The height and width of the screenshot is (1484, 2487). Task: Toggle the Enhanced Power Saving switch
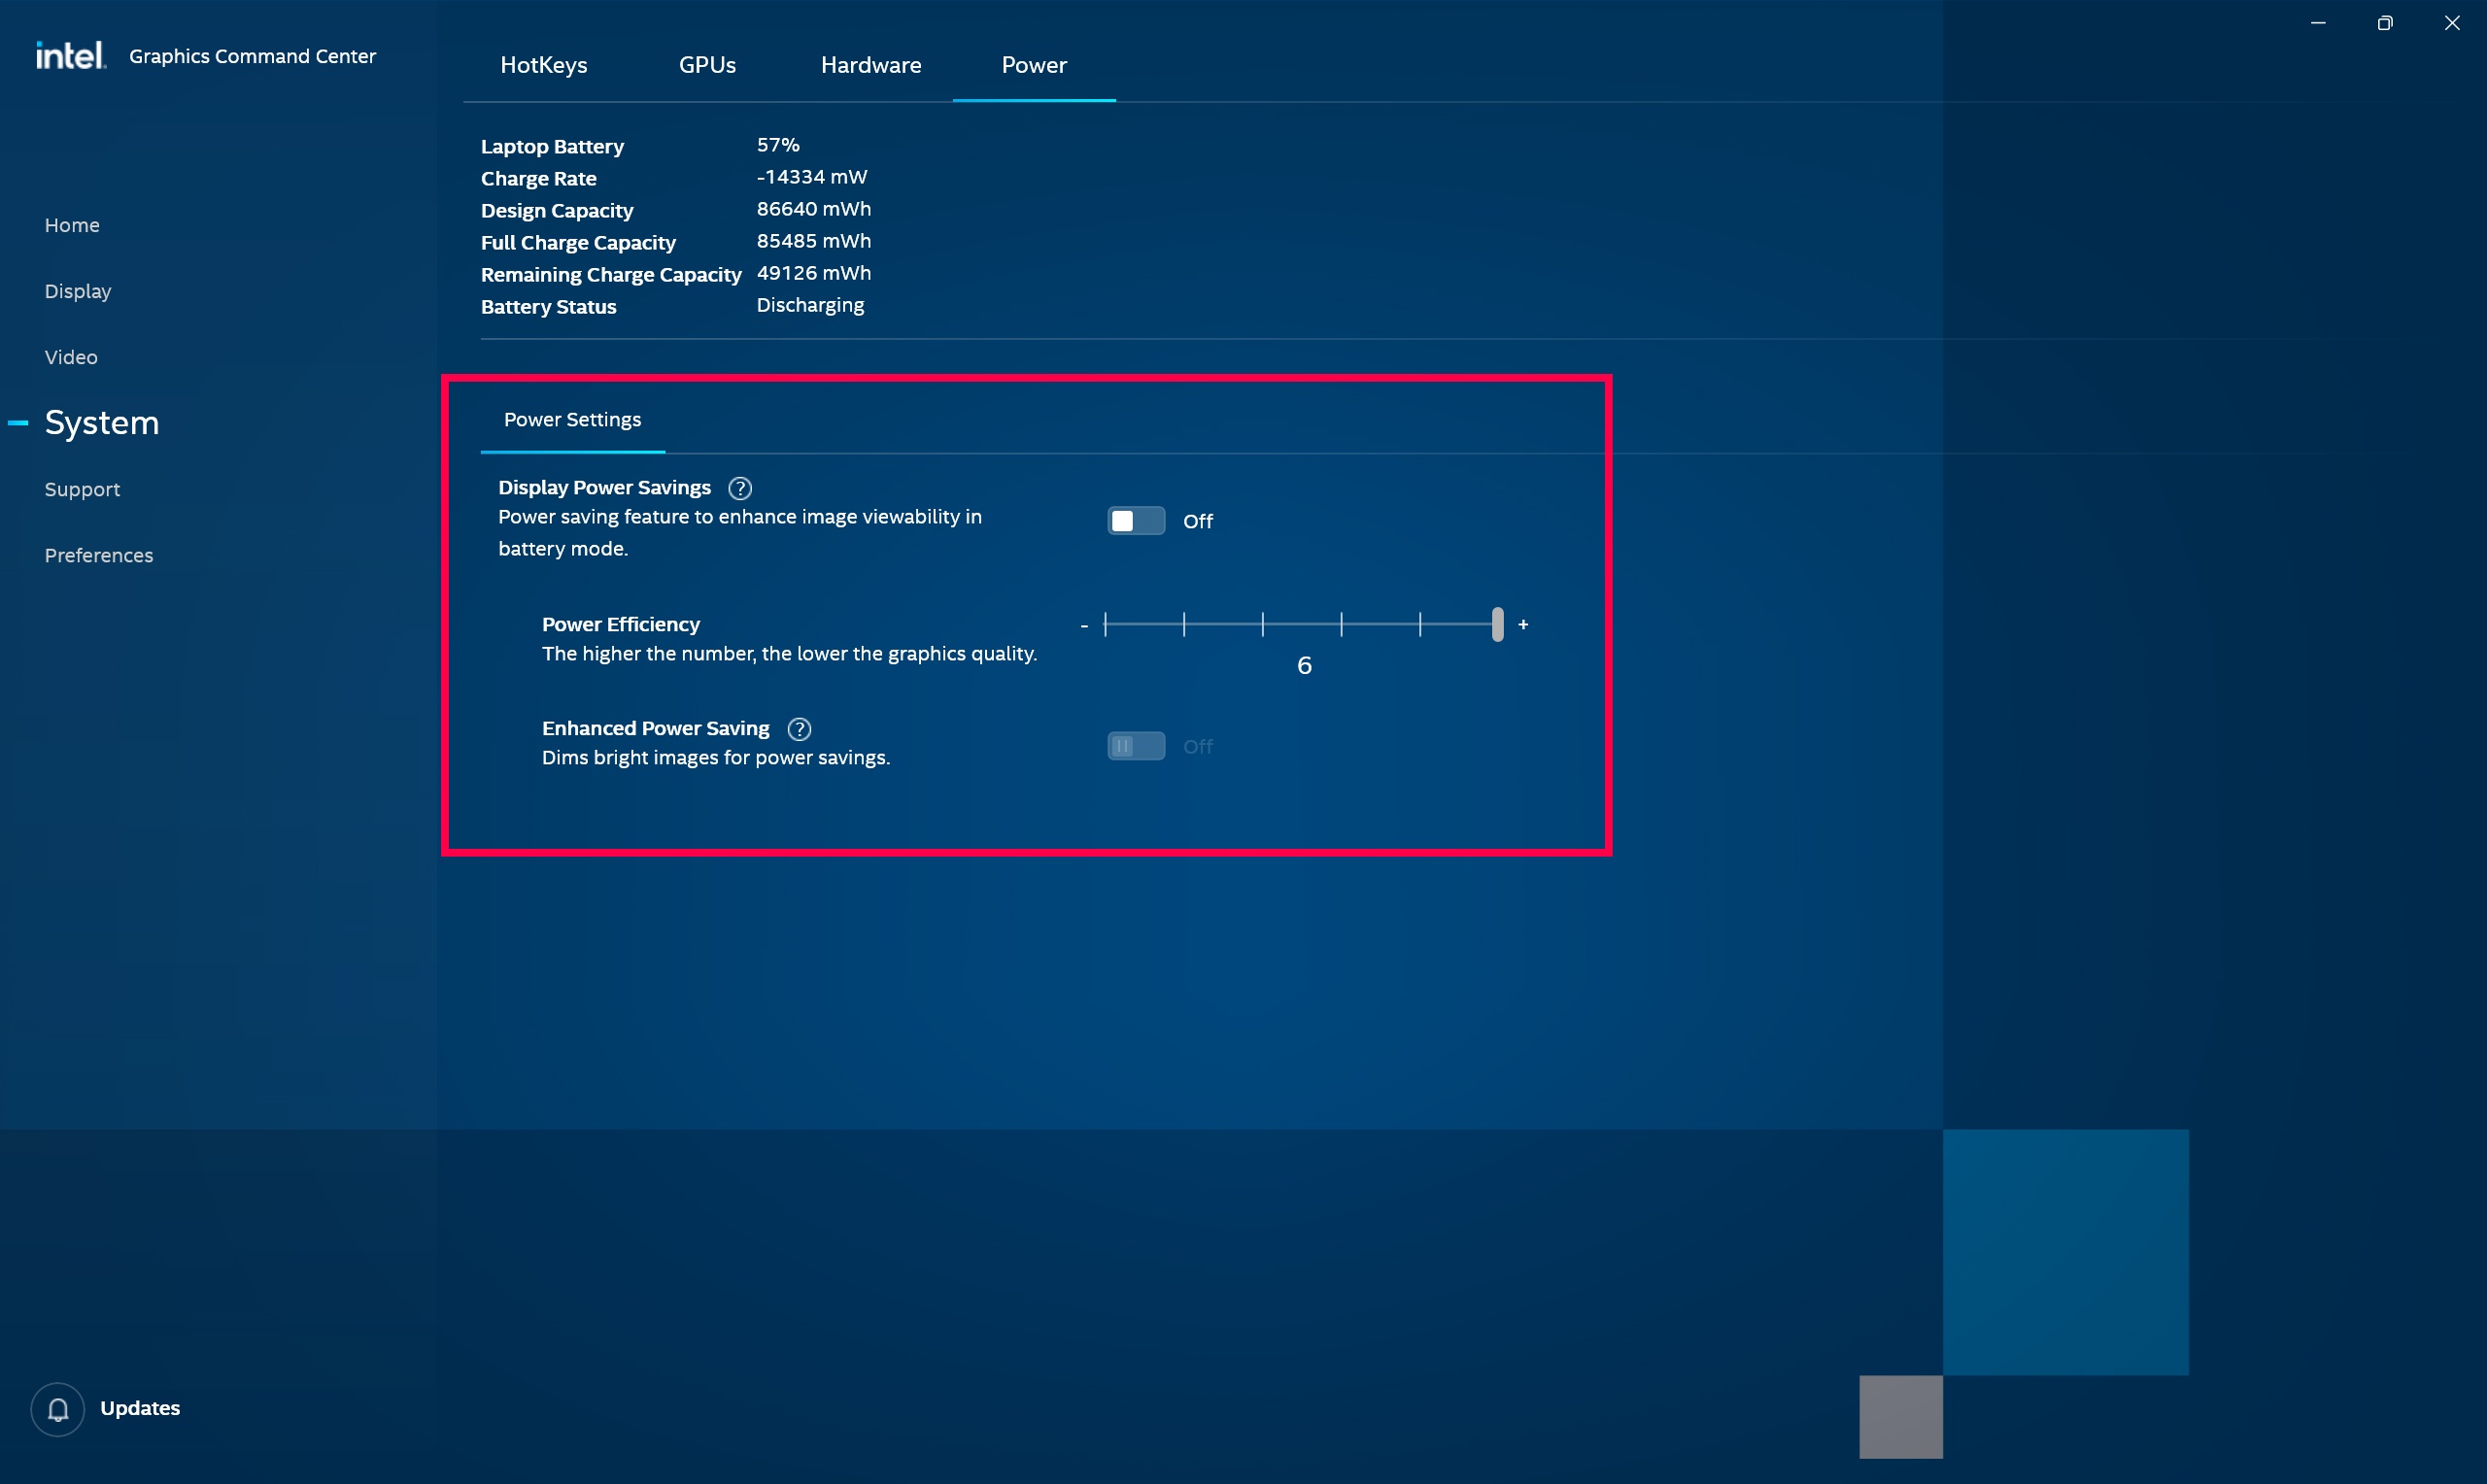pos(1136,746)
